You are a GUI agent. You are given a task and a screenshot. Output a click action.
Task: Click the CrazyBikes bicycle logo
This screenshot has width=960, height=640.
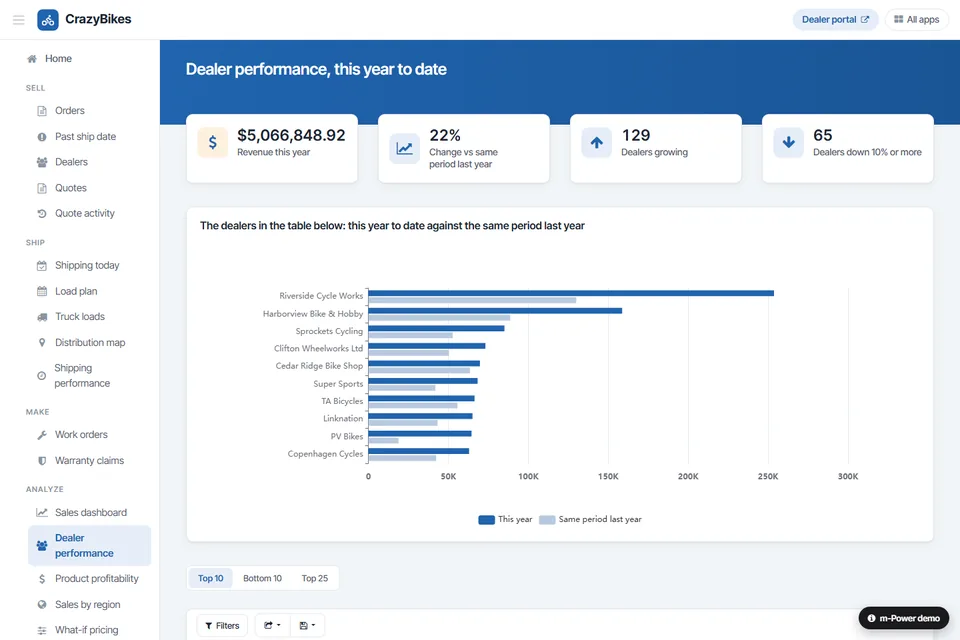pos(48,20)
